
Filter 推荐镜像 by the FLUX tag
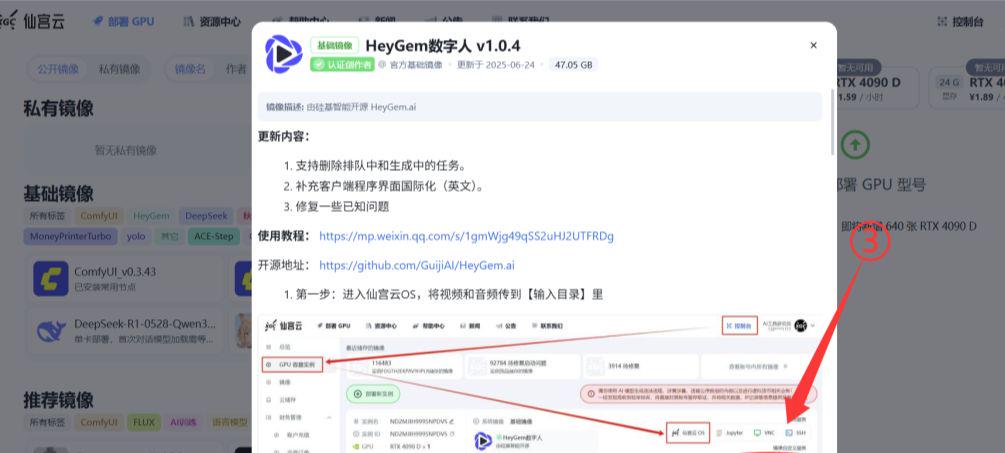pyautogui.click(x=144, y=422)
